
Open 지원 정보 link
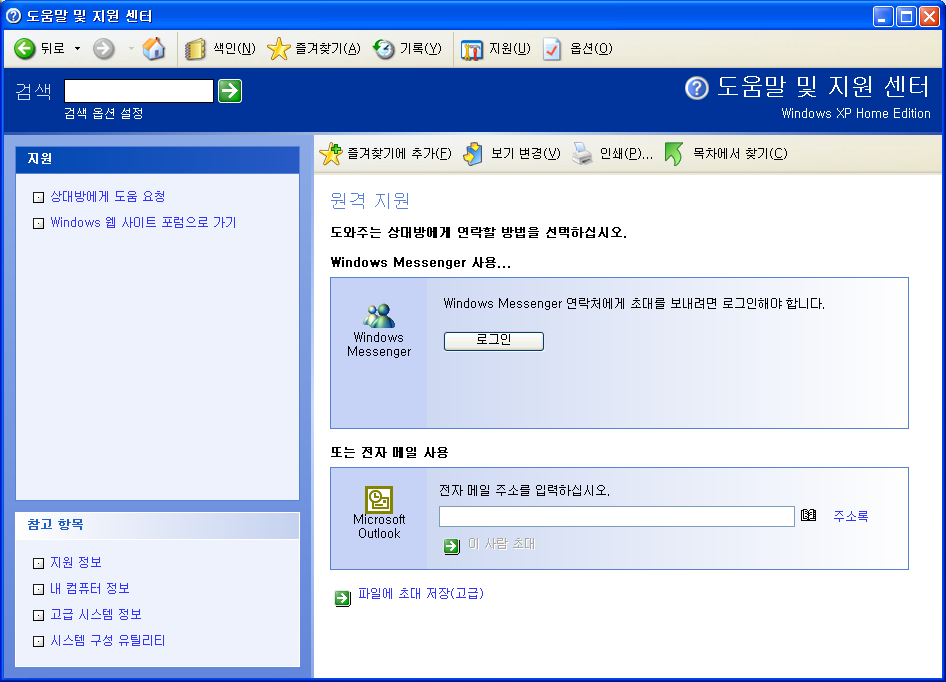pyautogui.click(x=75, y=562)
